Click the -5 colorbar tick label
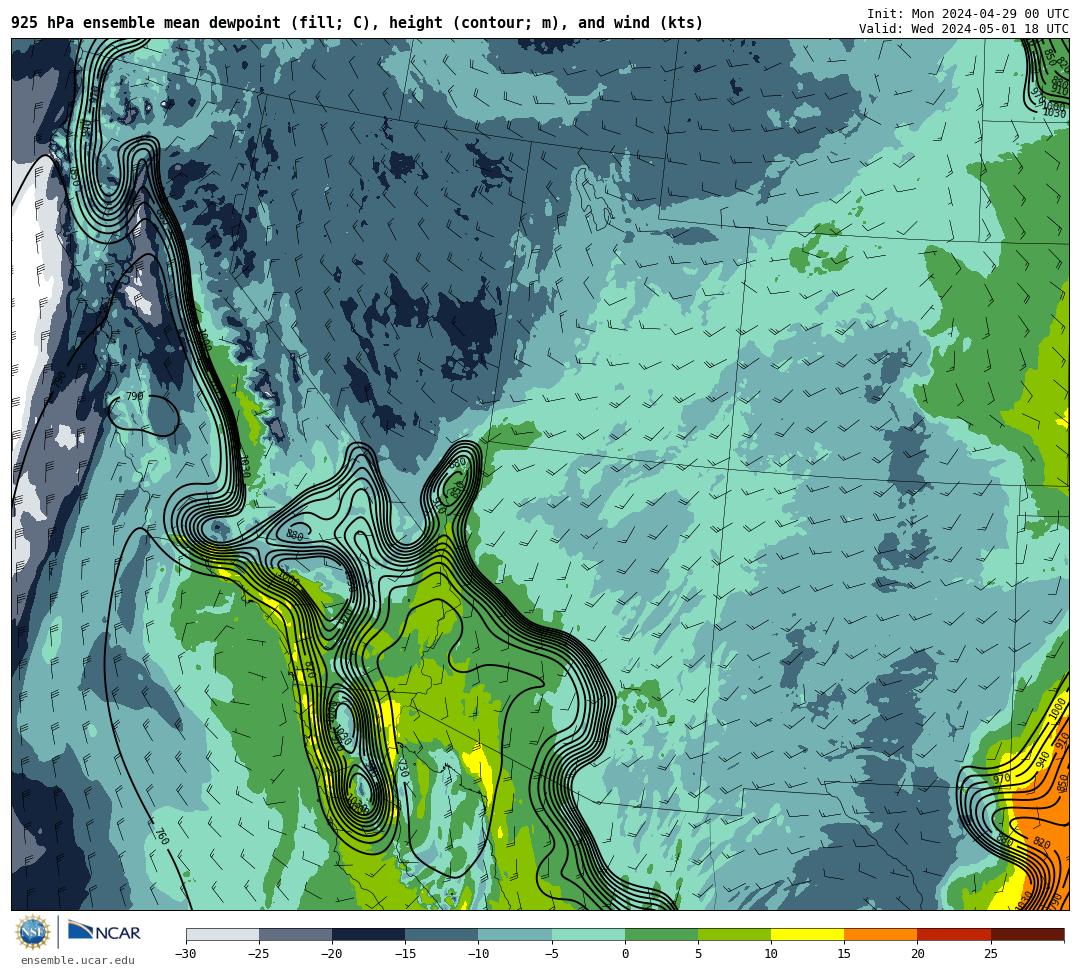The width and height of the screenshot is (1080, 973). click(552, 954)
